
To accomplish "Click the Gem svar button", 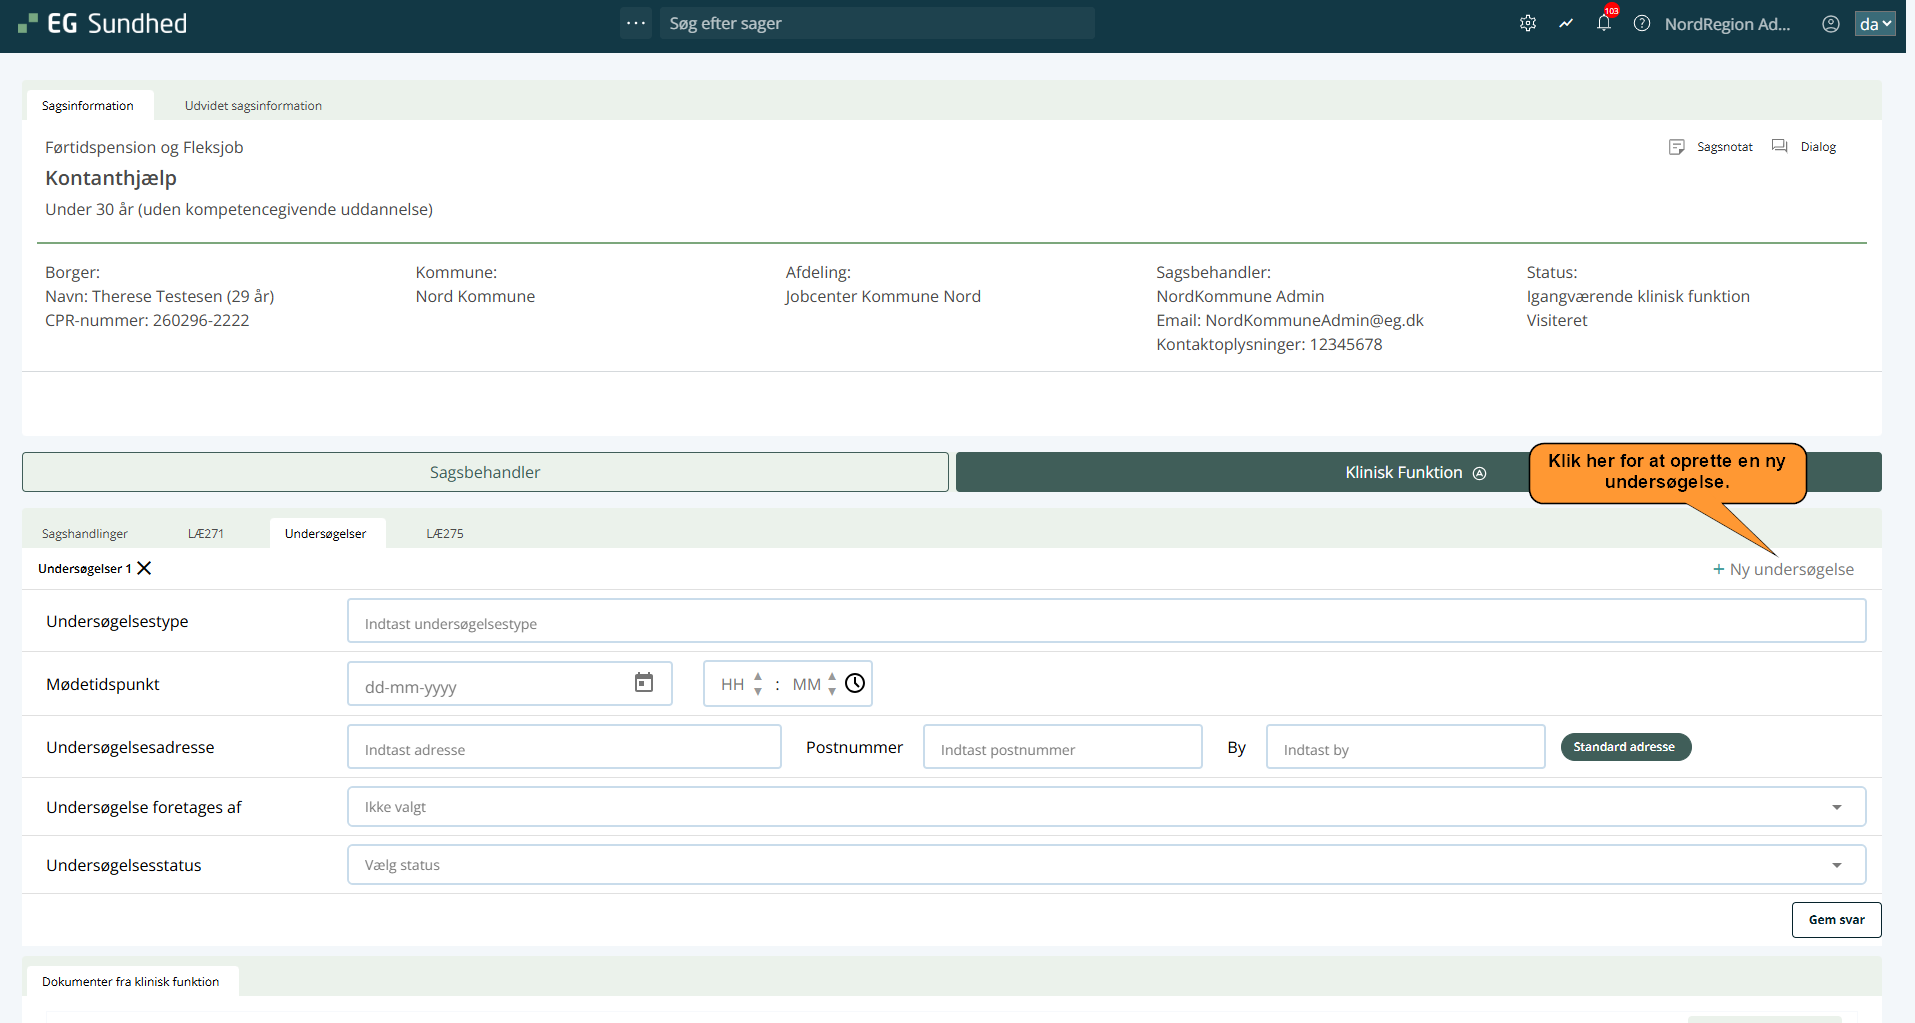I will click(x=1836, y=920).
